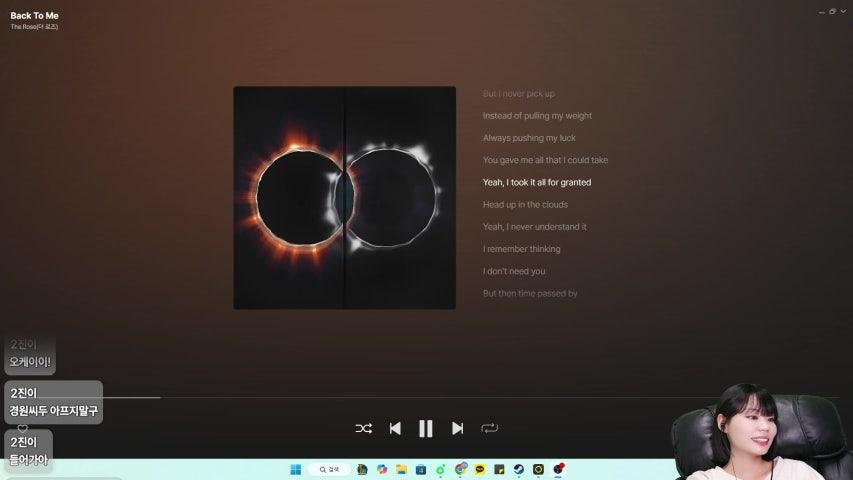This screenshot has height=480, width=853.
Task: Open the music app with the red badge
Action: (x=558, y=469)
